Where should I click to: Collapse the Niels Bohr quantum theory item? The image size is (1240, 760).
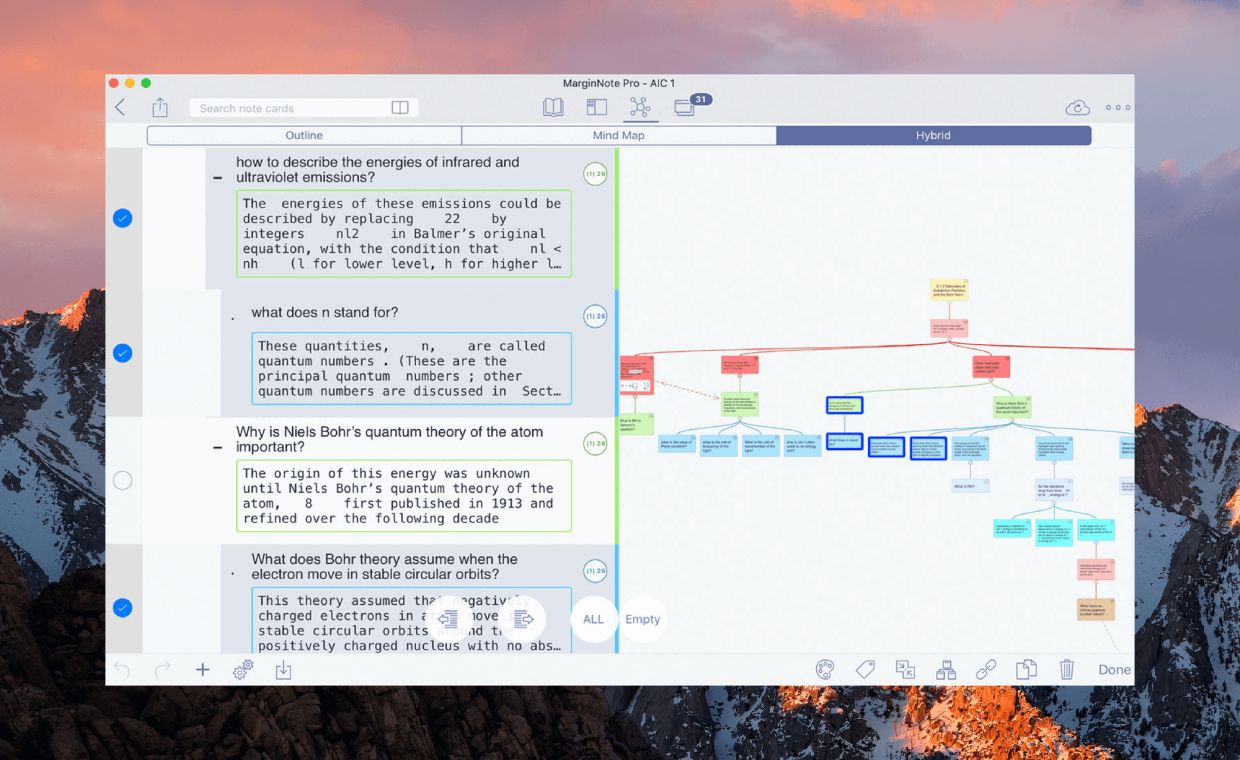click(x=218, y=448)
